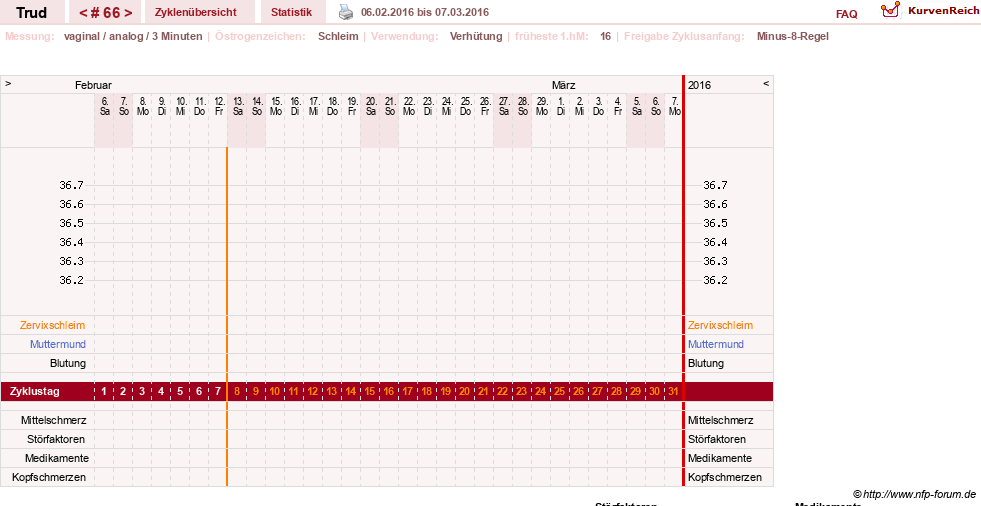The height and width of the screenshot is (506, 981).
Task: Click the left Kopfschmerzen row label
Action: [49, 477]
